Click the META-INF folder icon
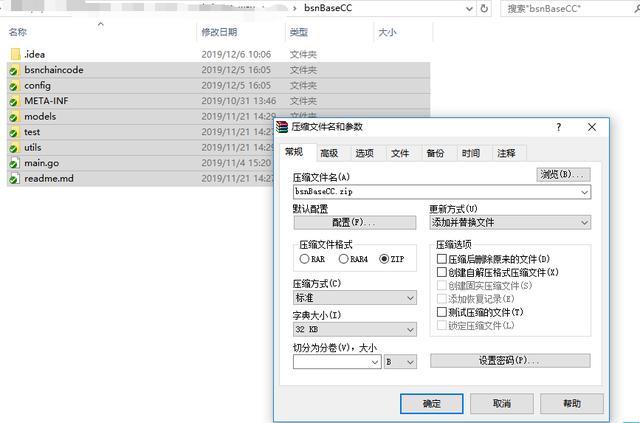The height and width of the screenshot is (423, 640). [x=14, y=101]
